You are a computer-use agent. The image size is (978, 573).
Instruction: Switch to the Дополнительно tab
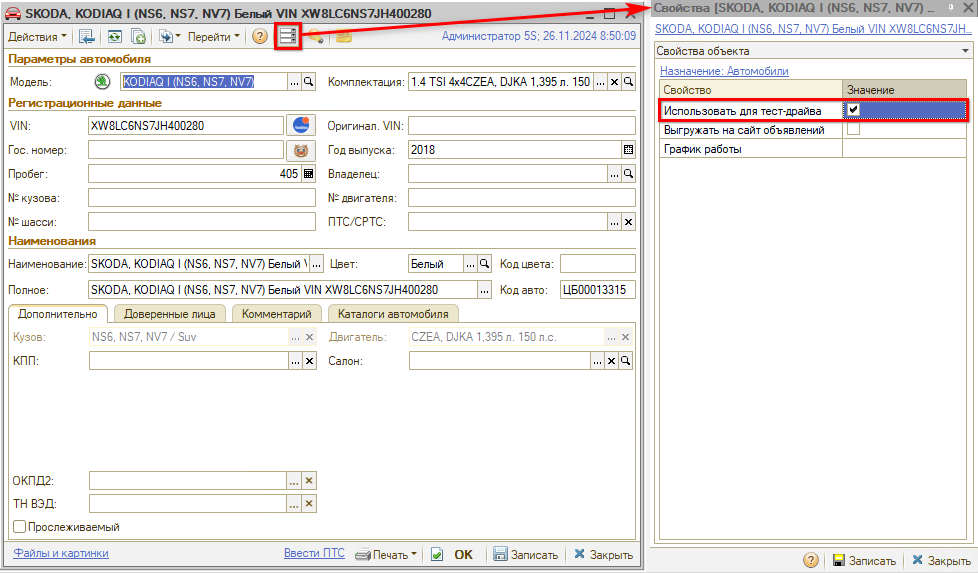58,314
